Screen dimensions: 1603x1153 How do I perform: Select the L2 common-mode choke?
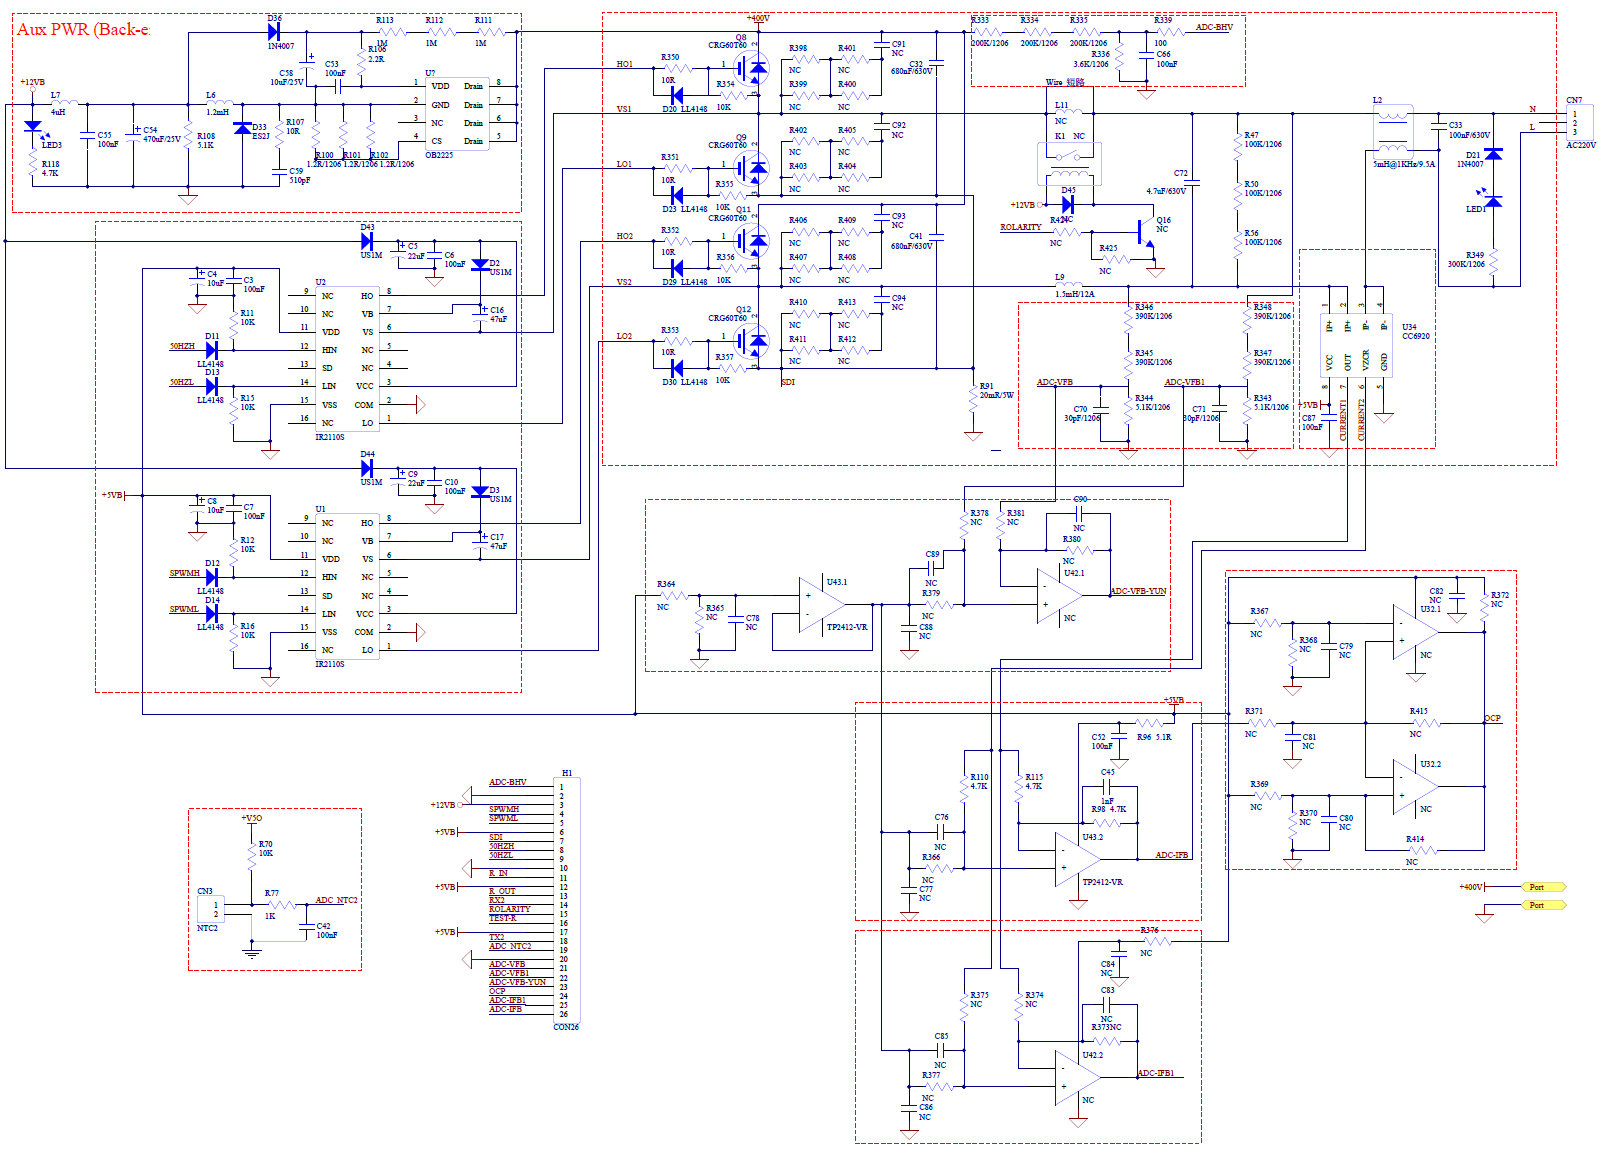coord(1392,130)
